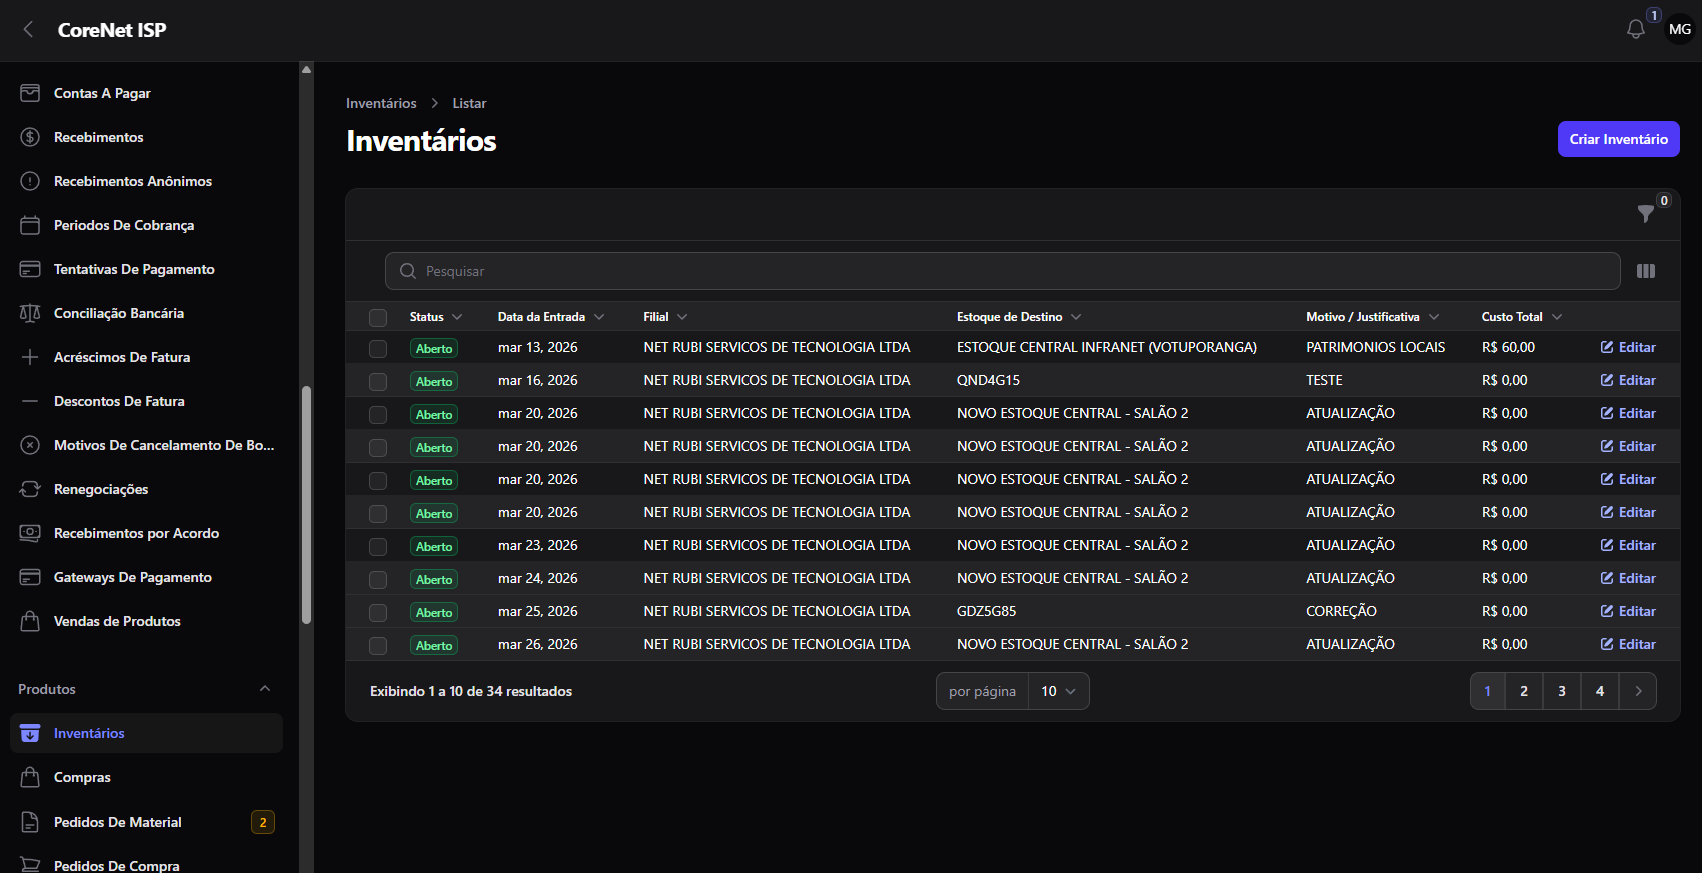
Task: Go to pagination page 3
Action: tap(1562, 691)
